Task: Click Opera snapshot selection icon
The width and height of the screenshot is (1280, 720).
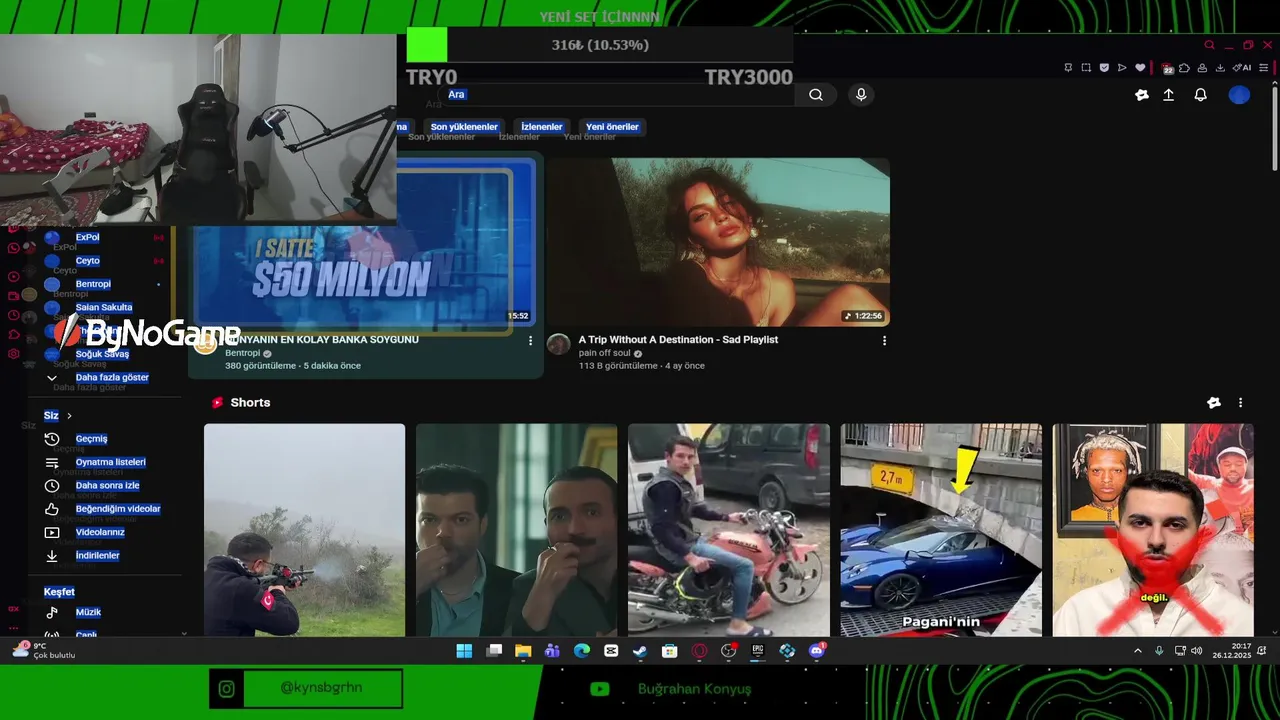Action: point(1086,68)
